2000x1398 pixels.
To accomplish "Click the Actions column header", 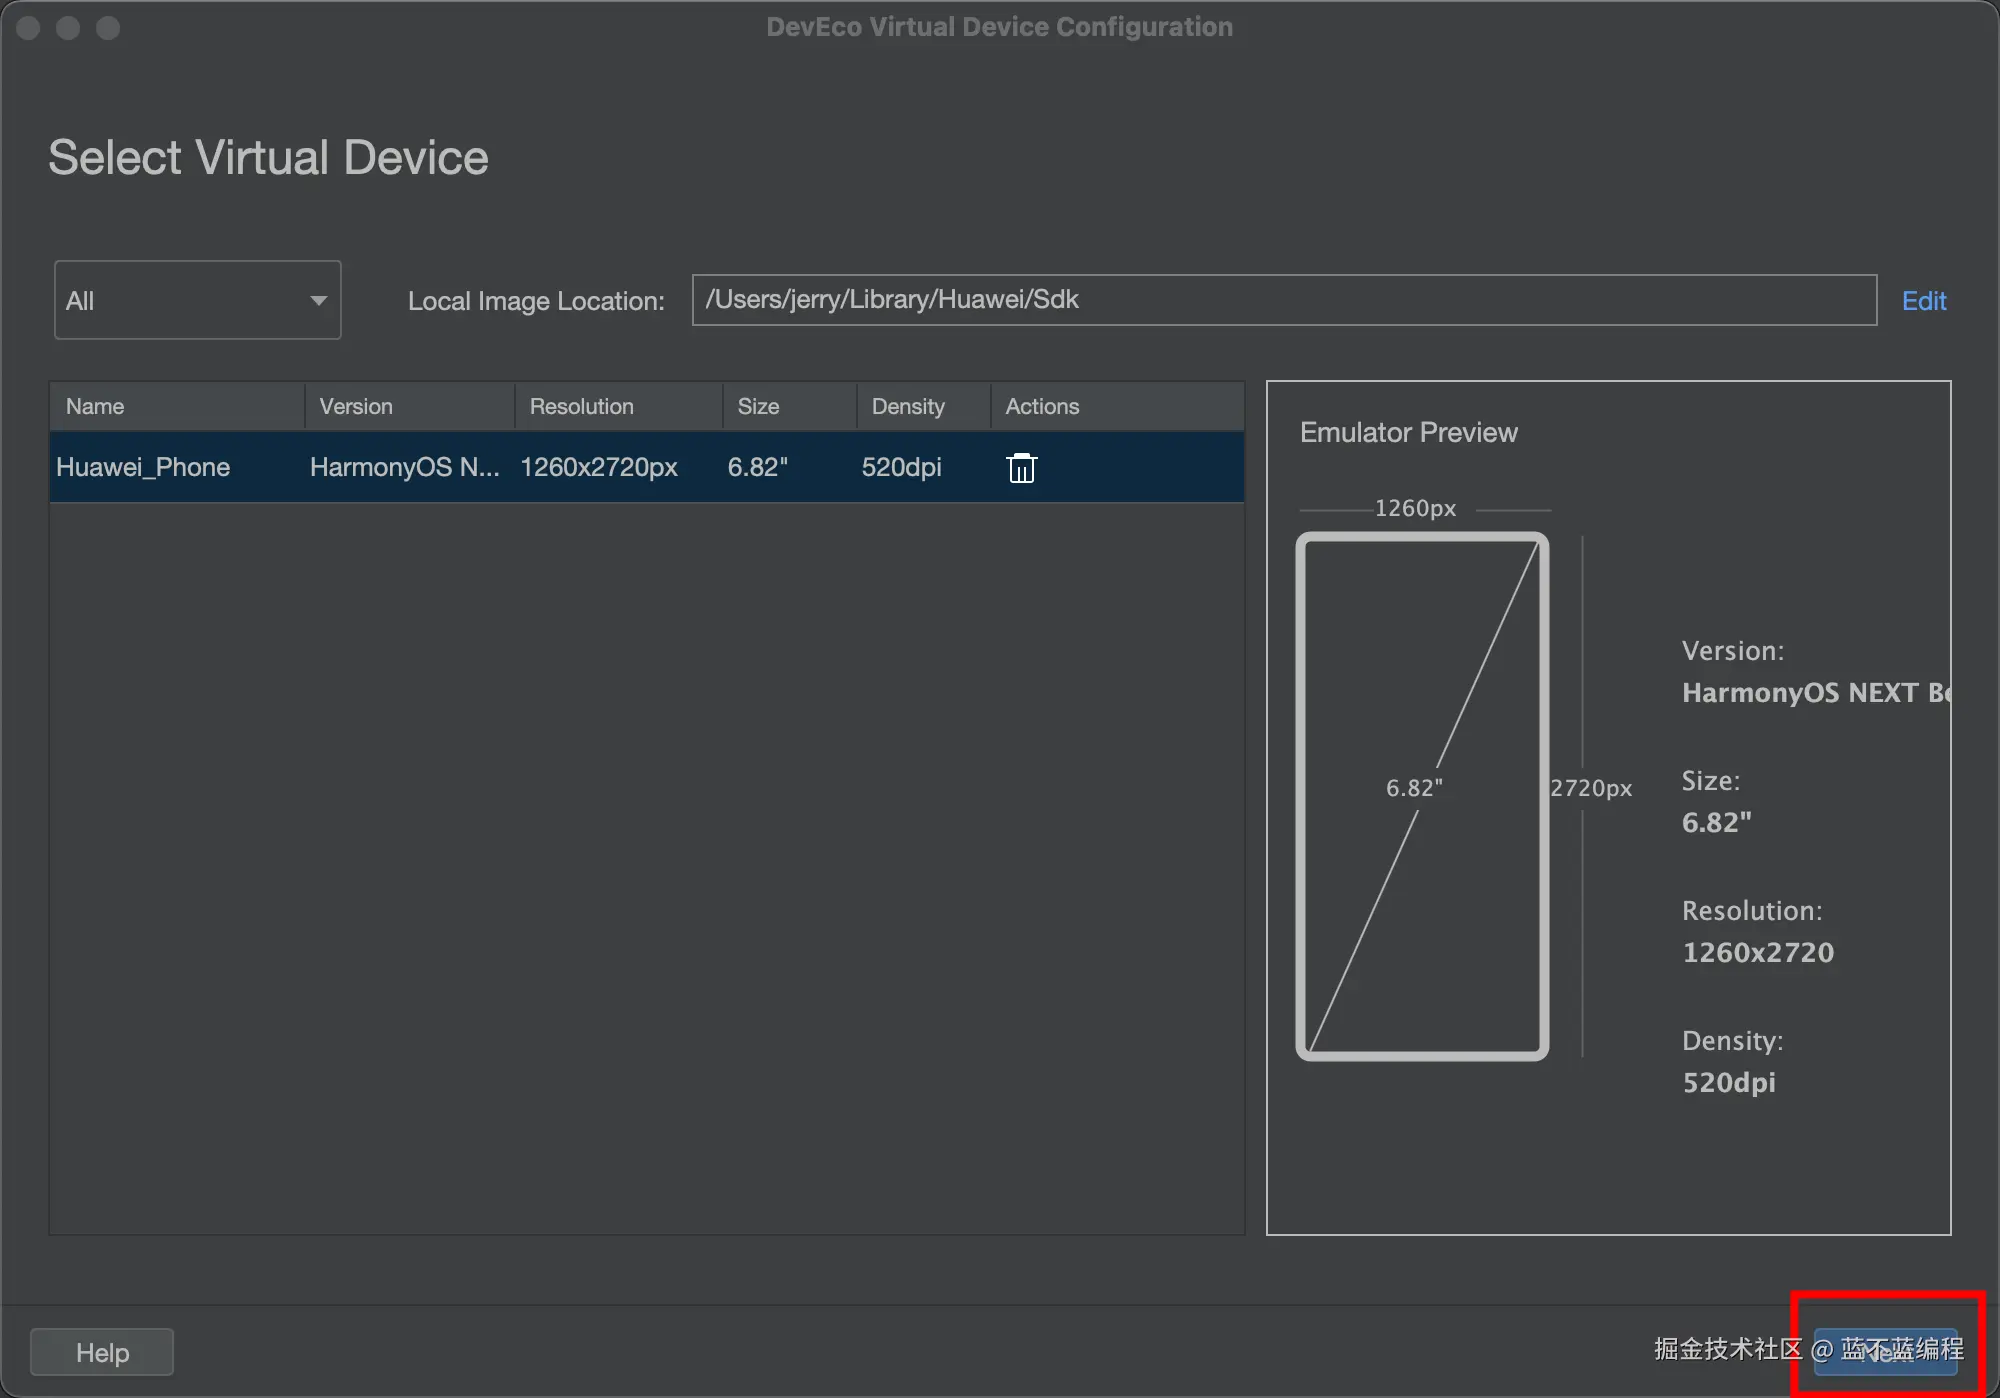I will 1042,406.
